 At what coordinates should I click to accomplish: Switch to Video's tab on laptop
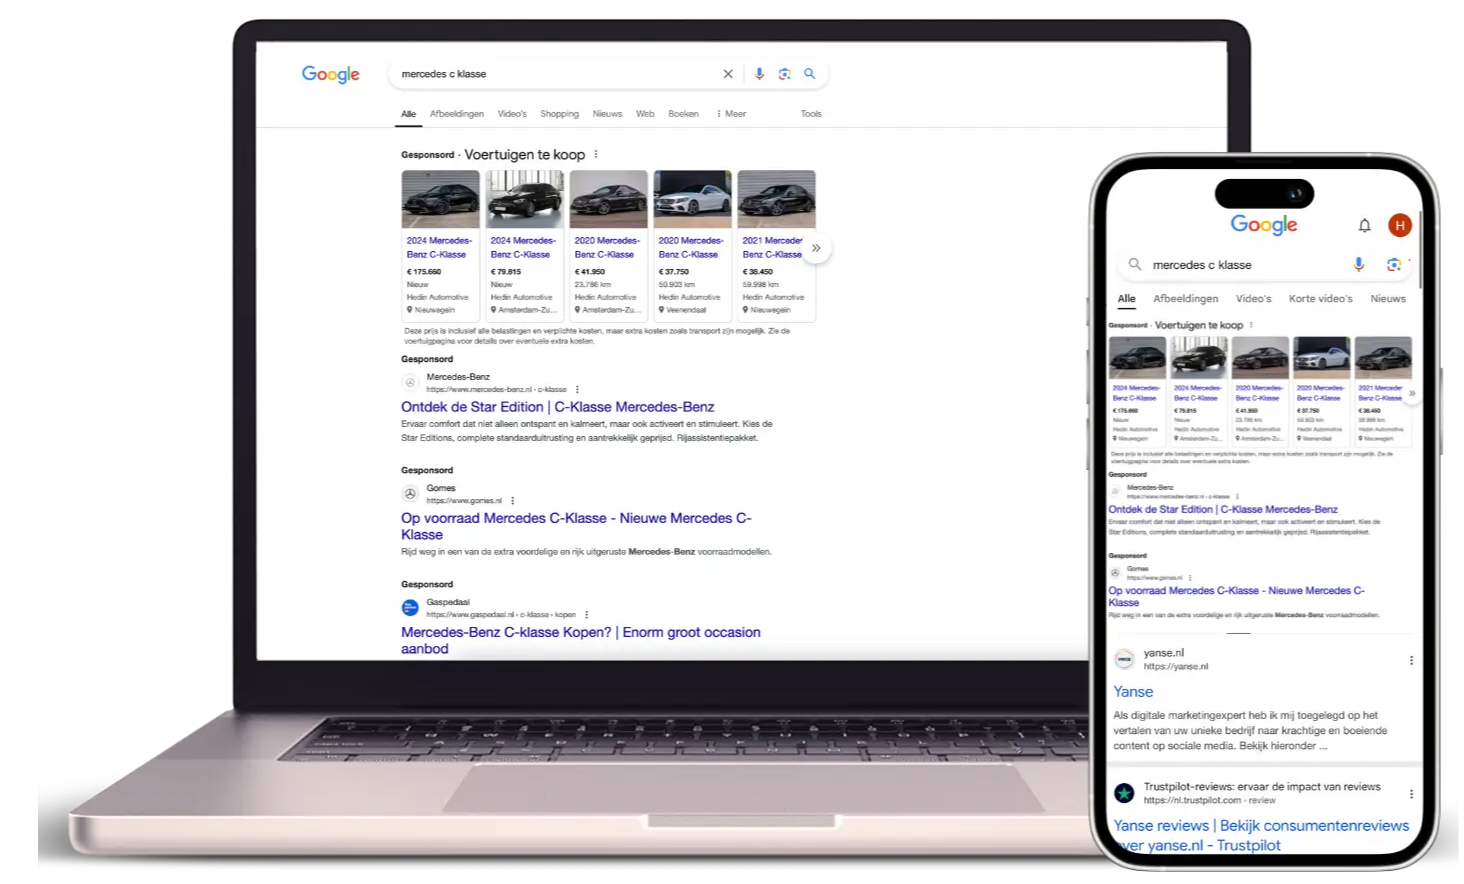pos(512,114)
